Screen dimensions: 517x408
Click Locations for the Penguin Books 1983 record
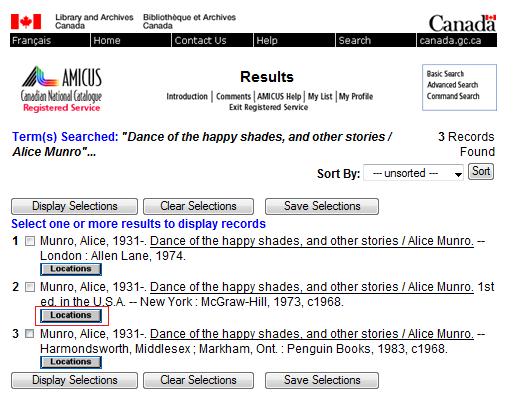(71, 362)
